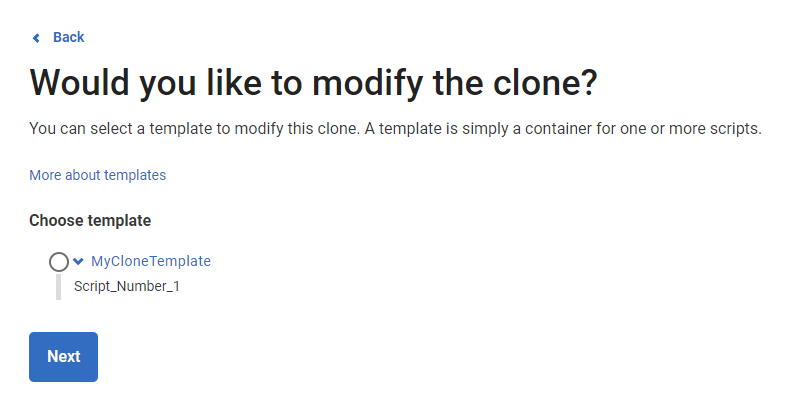Hide scripts listed under MyCloneTemplate
Viewport: 790px width, 407px height.
click(79, 262)
